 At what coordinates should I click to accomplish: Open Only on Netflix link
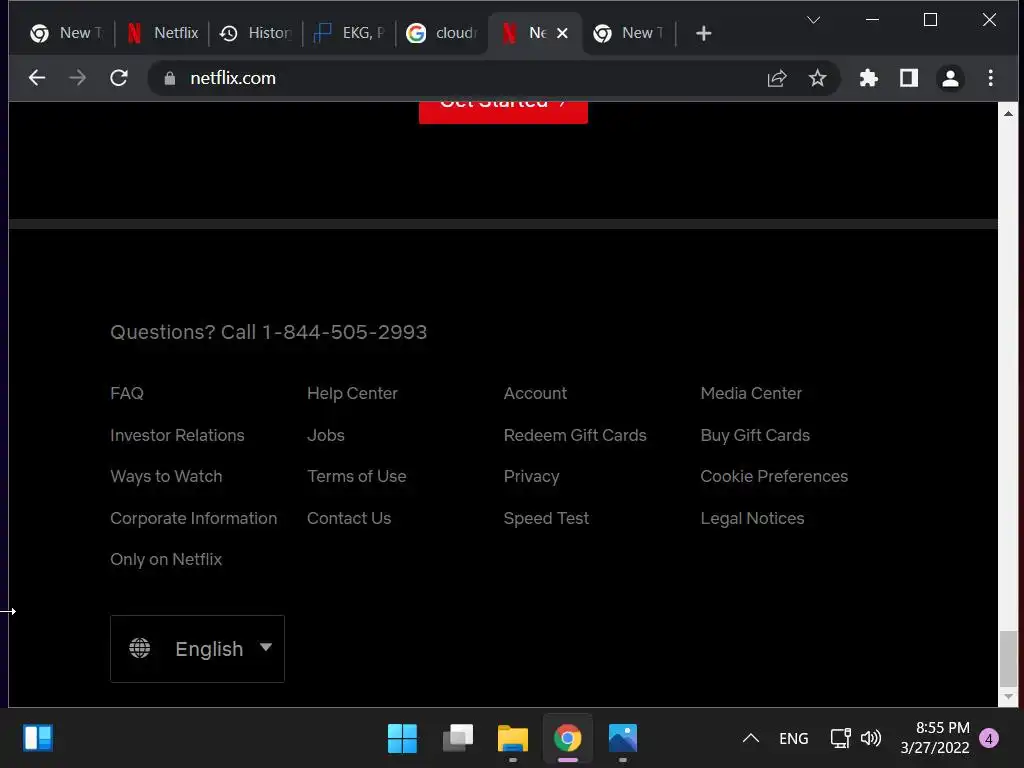tap(166, 559)
